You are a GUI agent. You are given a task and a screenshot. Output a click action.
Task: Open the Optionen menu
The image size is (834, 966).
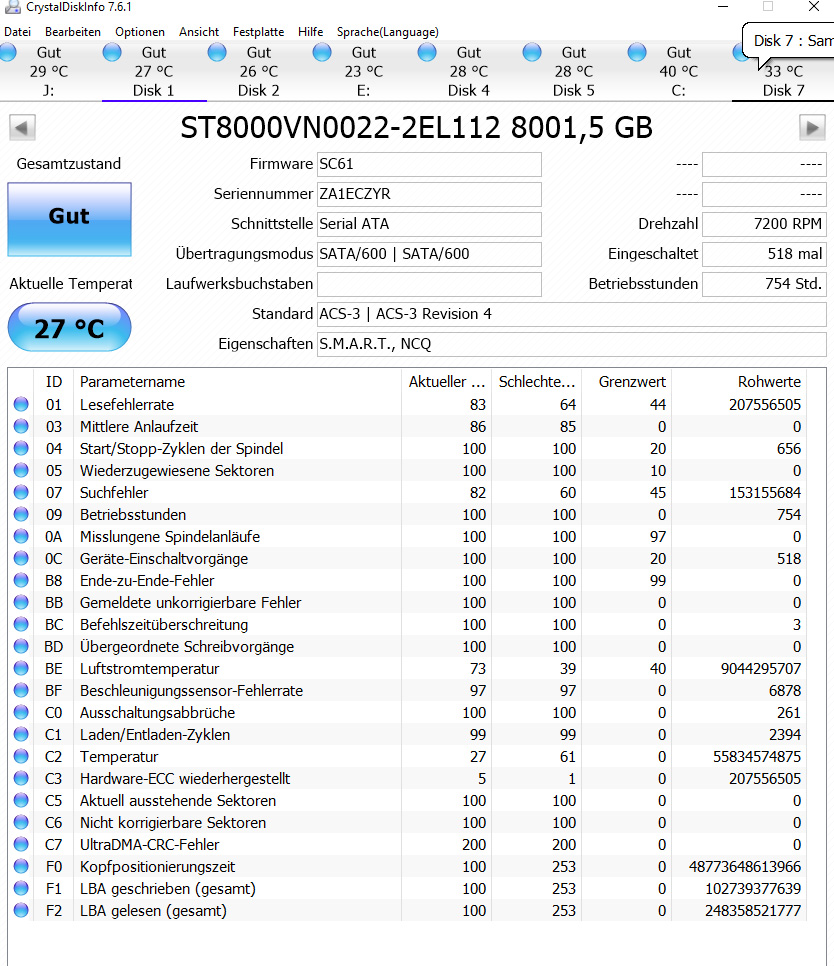140,32
